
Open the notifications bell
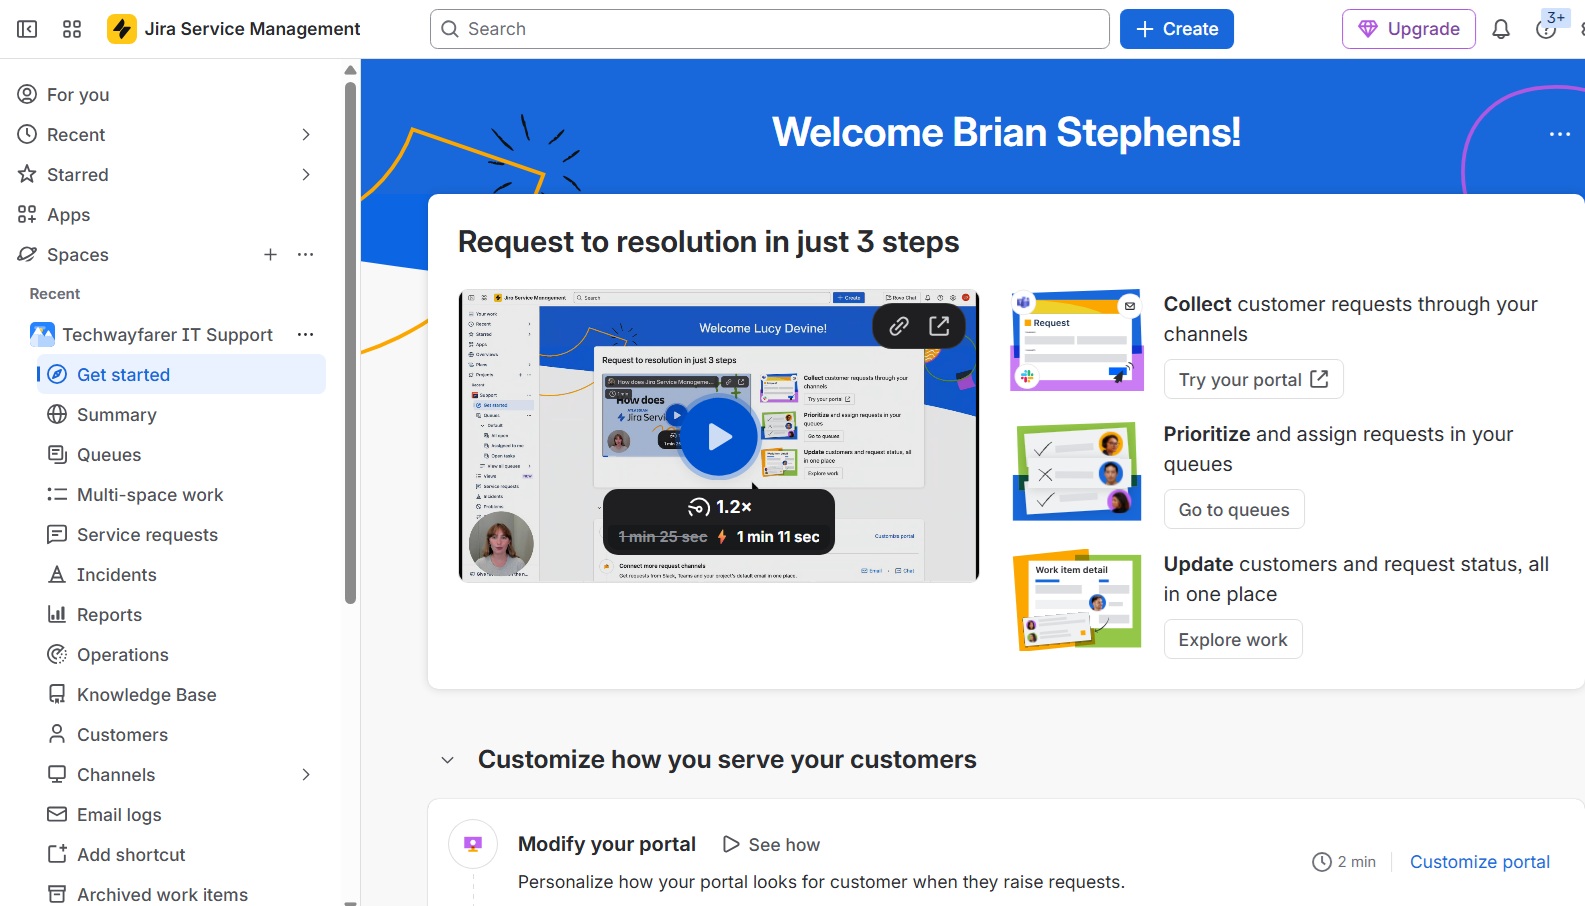coord(1501,29)
